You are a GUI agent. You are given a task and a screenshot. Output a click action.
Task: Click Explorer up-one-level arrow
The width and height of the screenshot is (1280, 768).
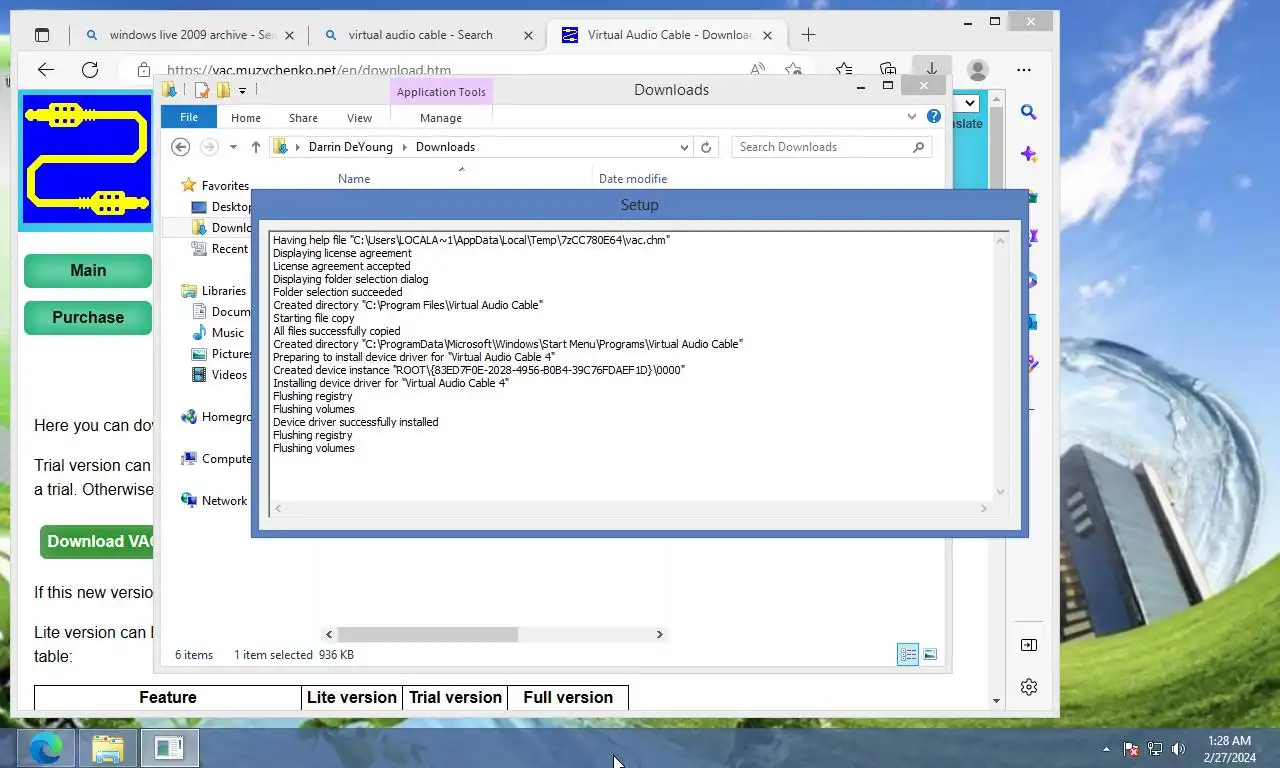(255, 147)
